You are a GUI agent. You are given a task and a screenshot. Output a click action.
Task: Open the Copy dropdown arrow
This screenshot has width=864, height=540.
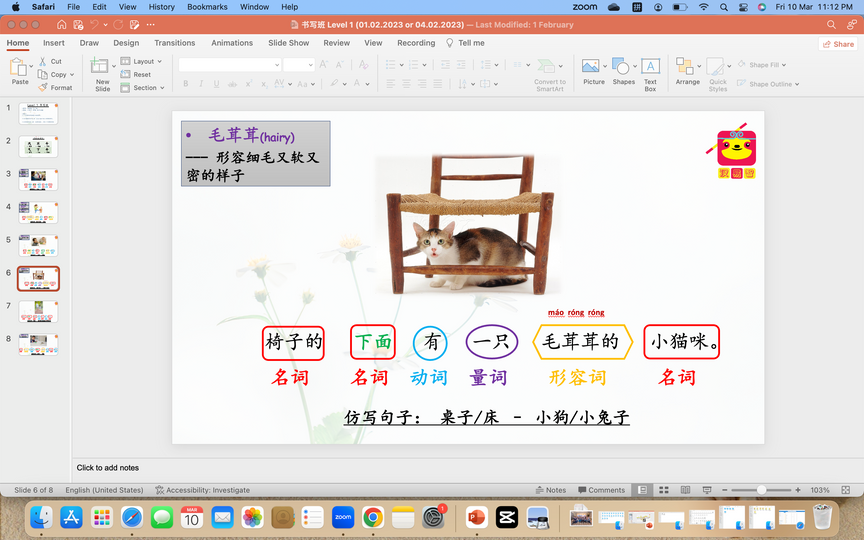click(74, 75)
